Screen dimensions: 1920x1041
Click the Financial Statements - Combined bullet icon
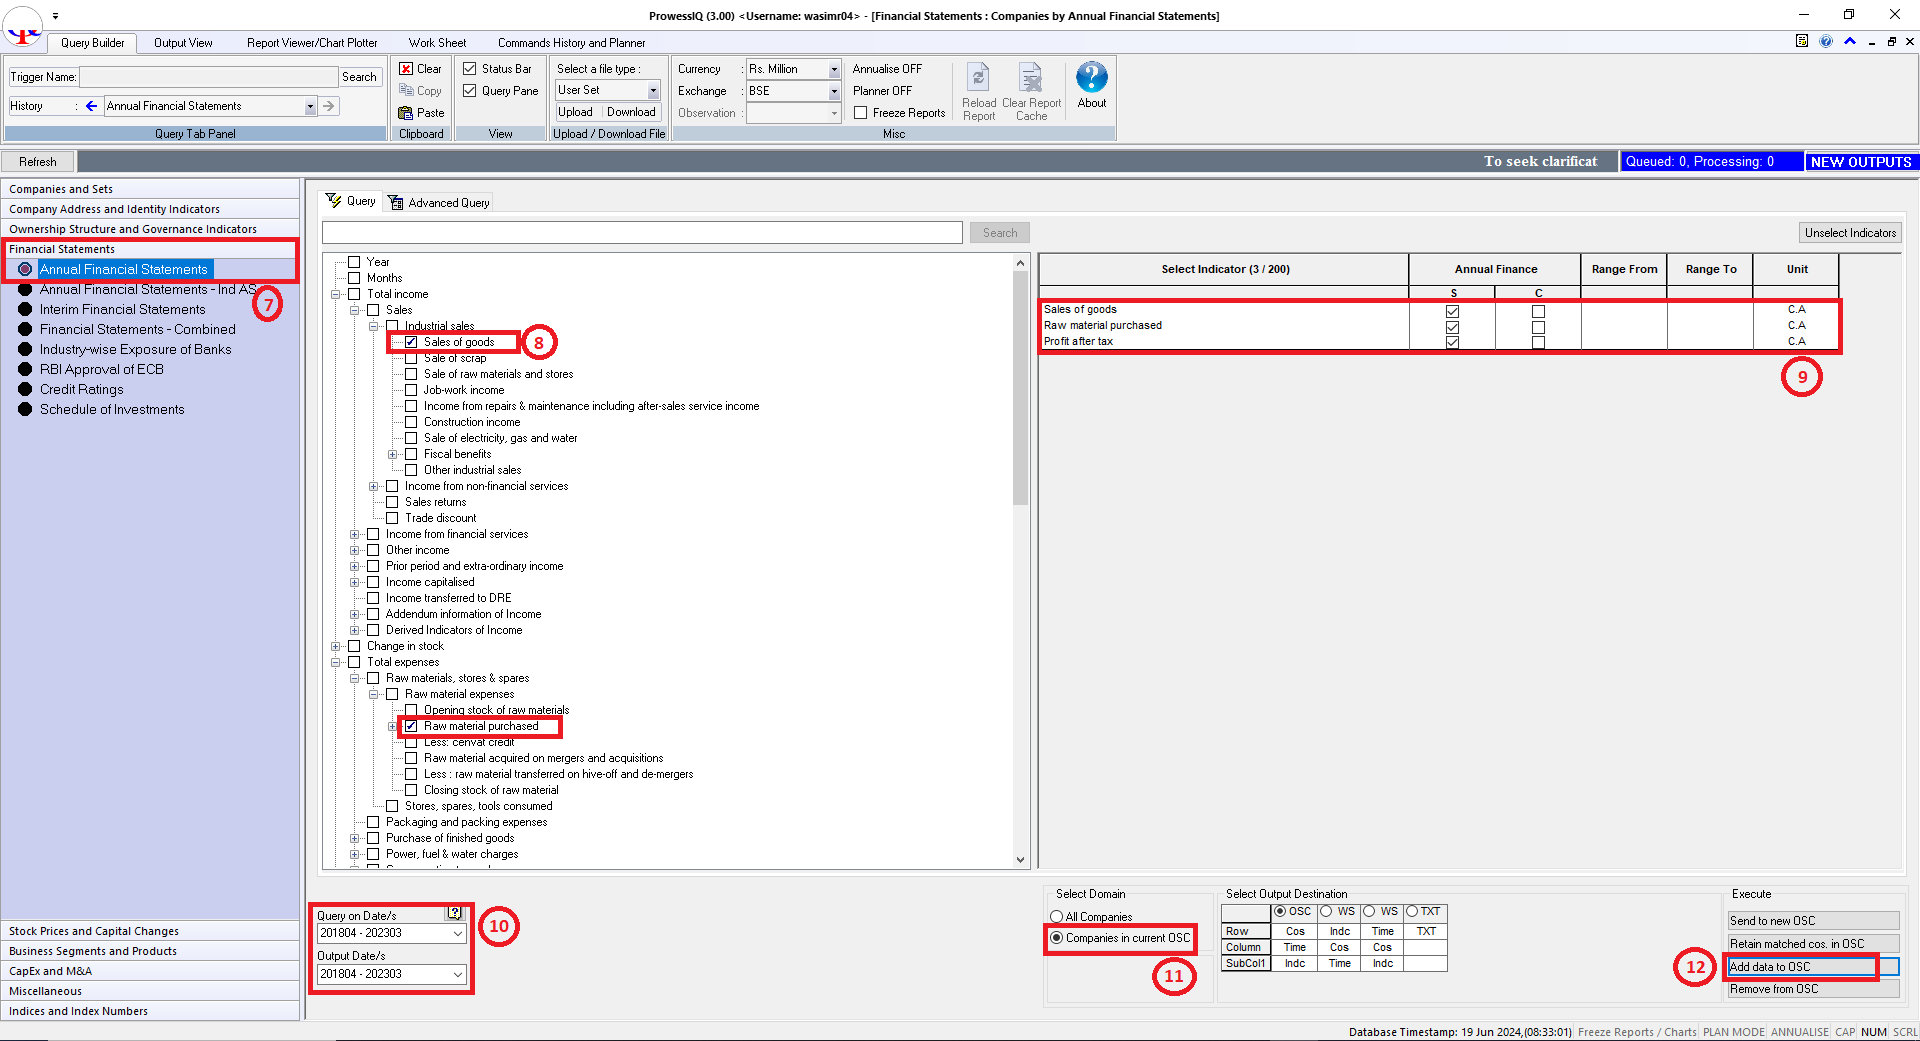25,329
